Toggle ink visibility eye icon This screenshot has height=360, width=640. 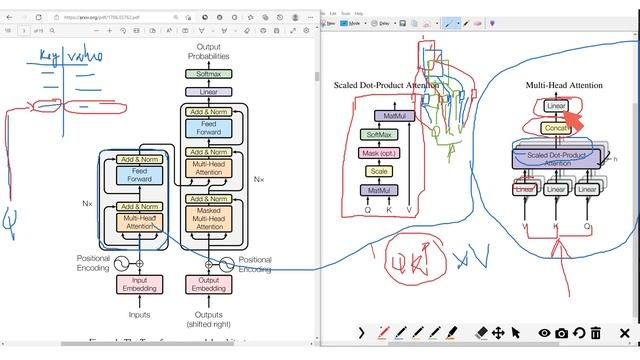544,333
